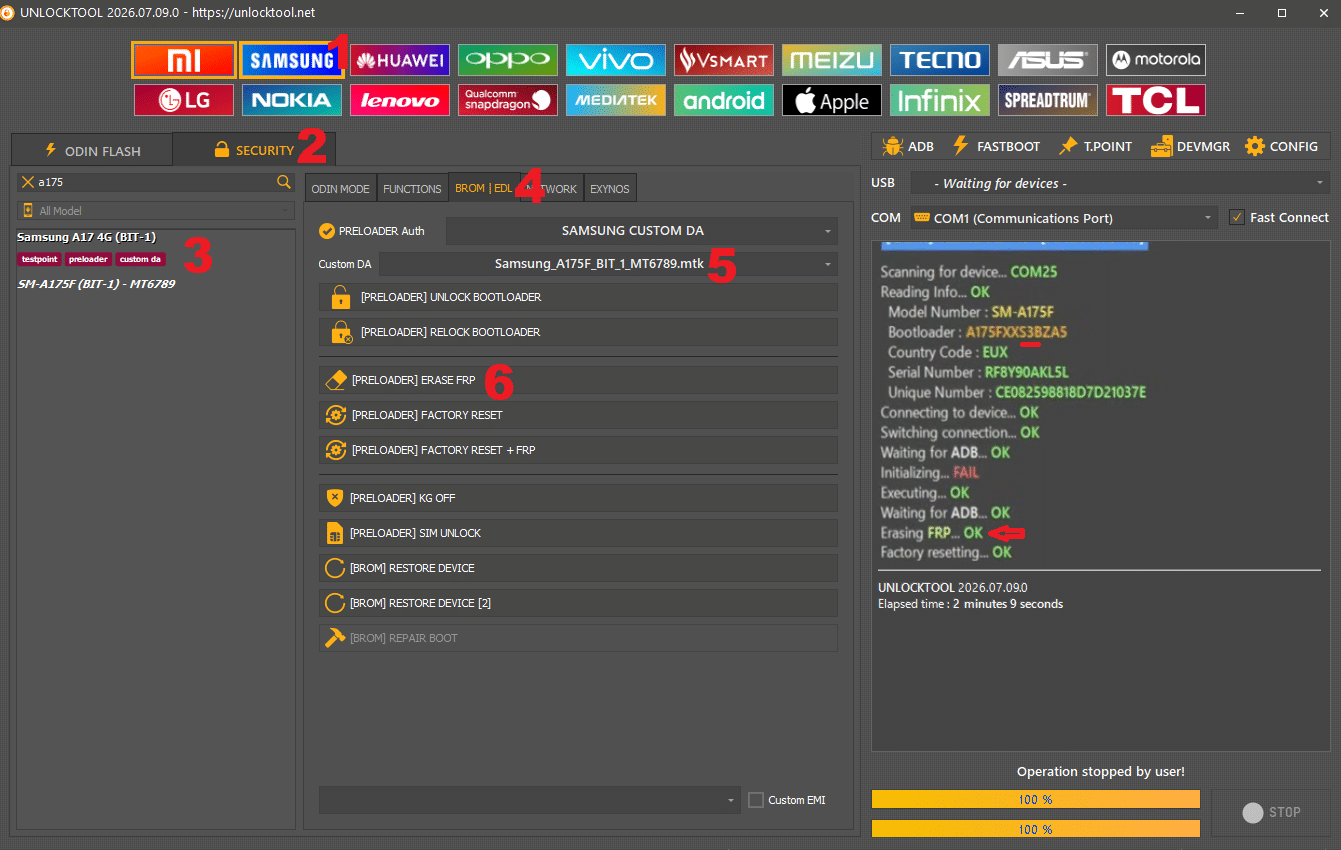The height and width of the screenshot is (850, 1341).
Task: Expand the All Model dropdown
Action: tap(156, 211)
